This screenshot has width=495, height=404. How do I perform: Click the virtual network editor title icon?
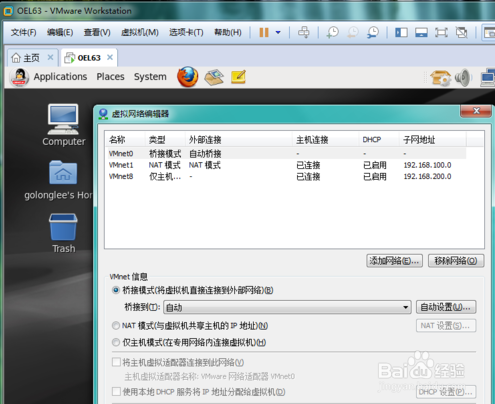tap(103, 114)
